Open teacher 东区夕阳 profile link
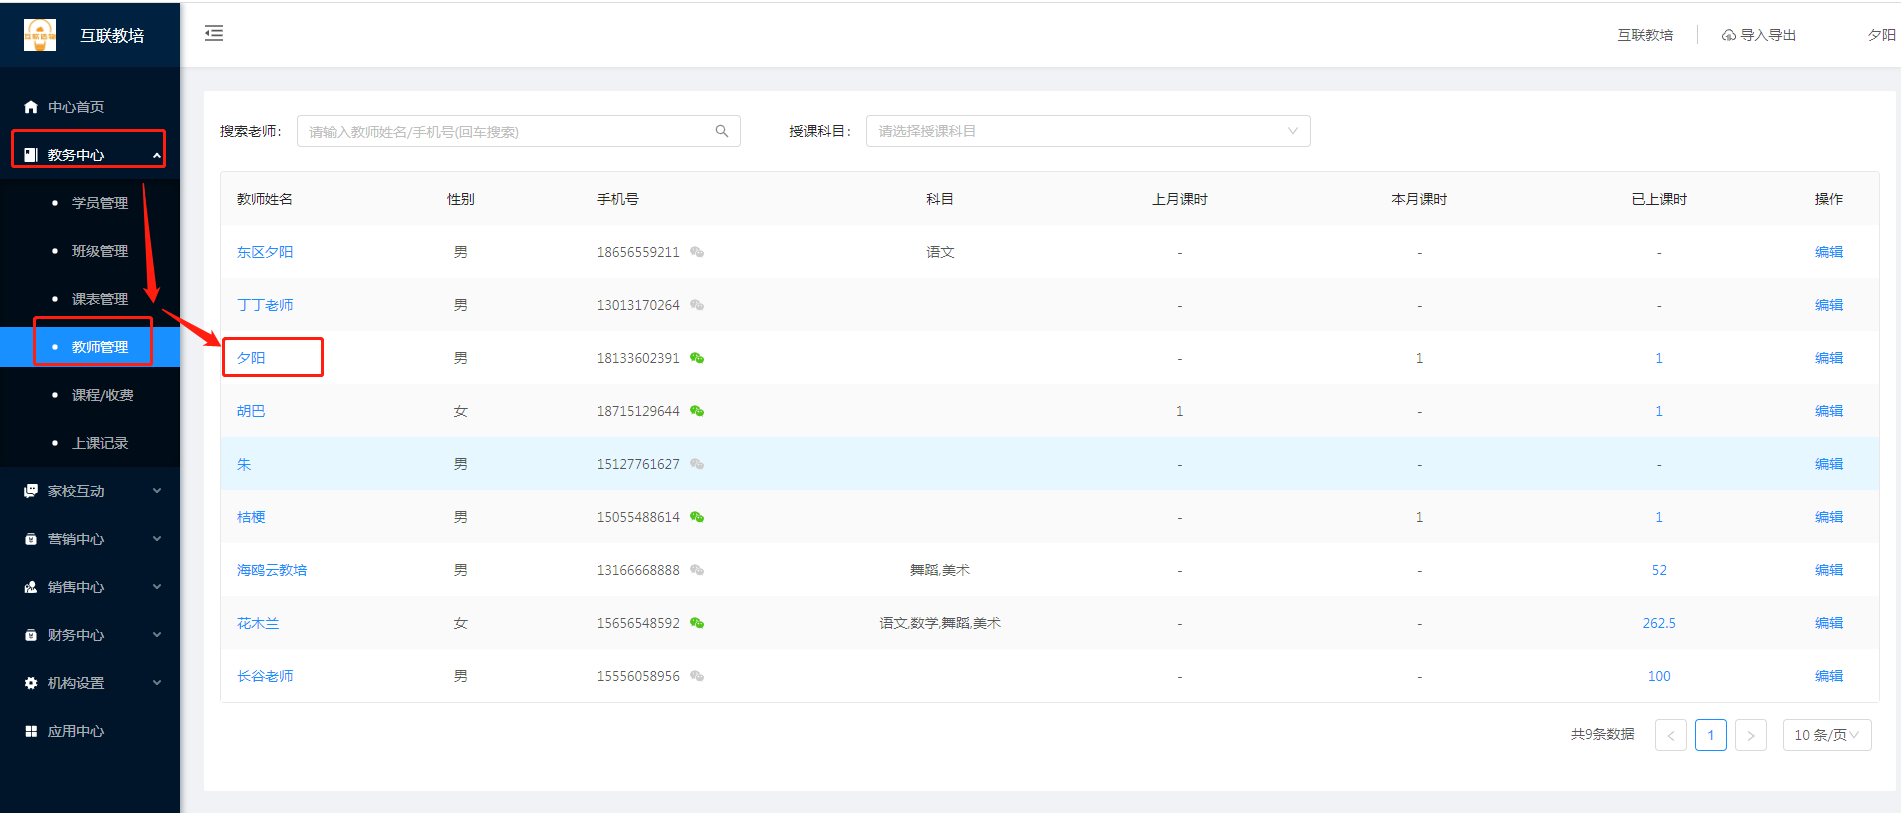The height and width of the screenshot is (813, 1901). (265, 252)
